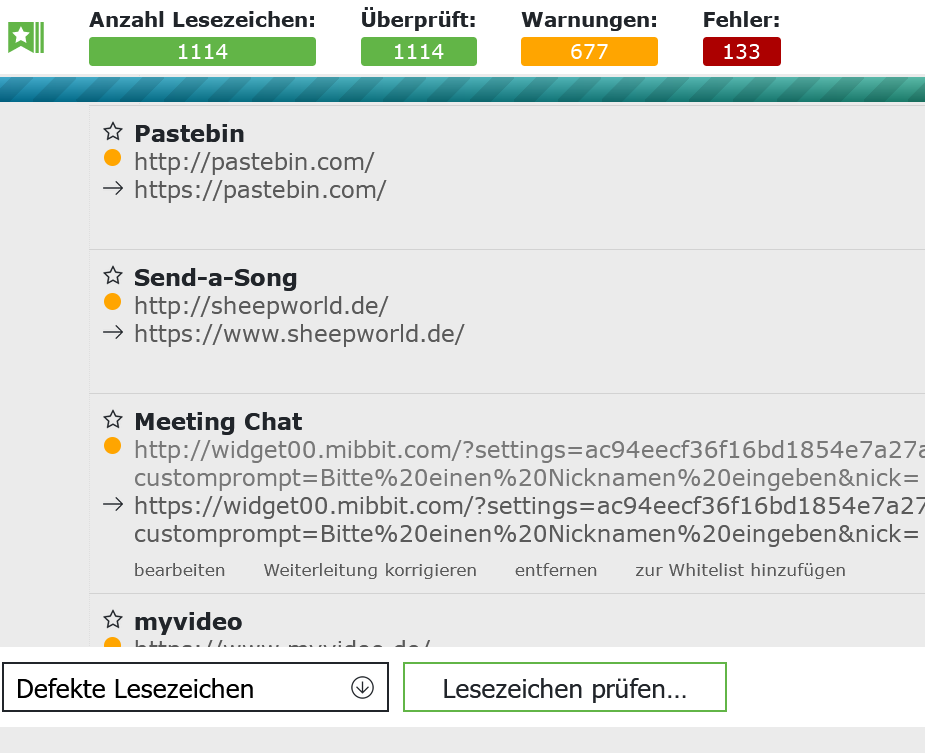Viewport: 925px width, 753px height.
Task: Click the circled down arrow in dropdown
Action: [362, 688]
